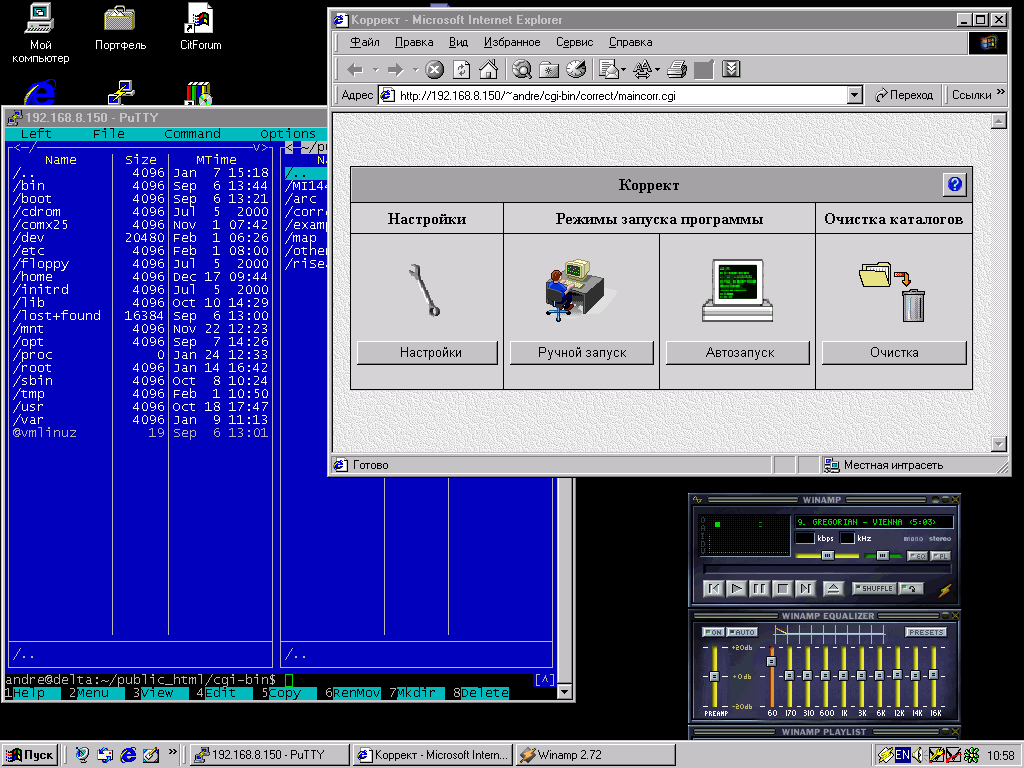Click the Winamp balance slider
The height and width of the screenshot is (768, 1024).
coord(882,556)
